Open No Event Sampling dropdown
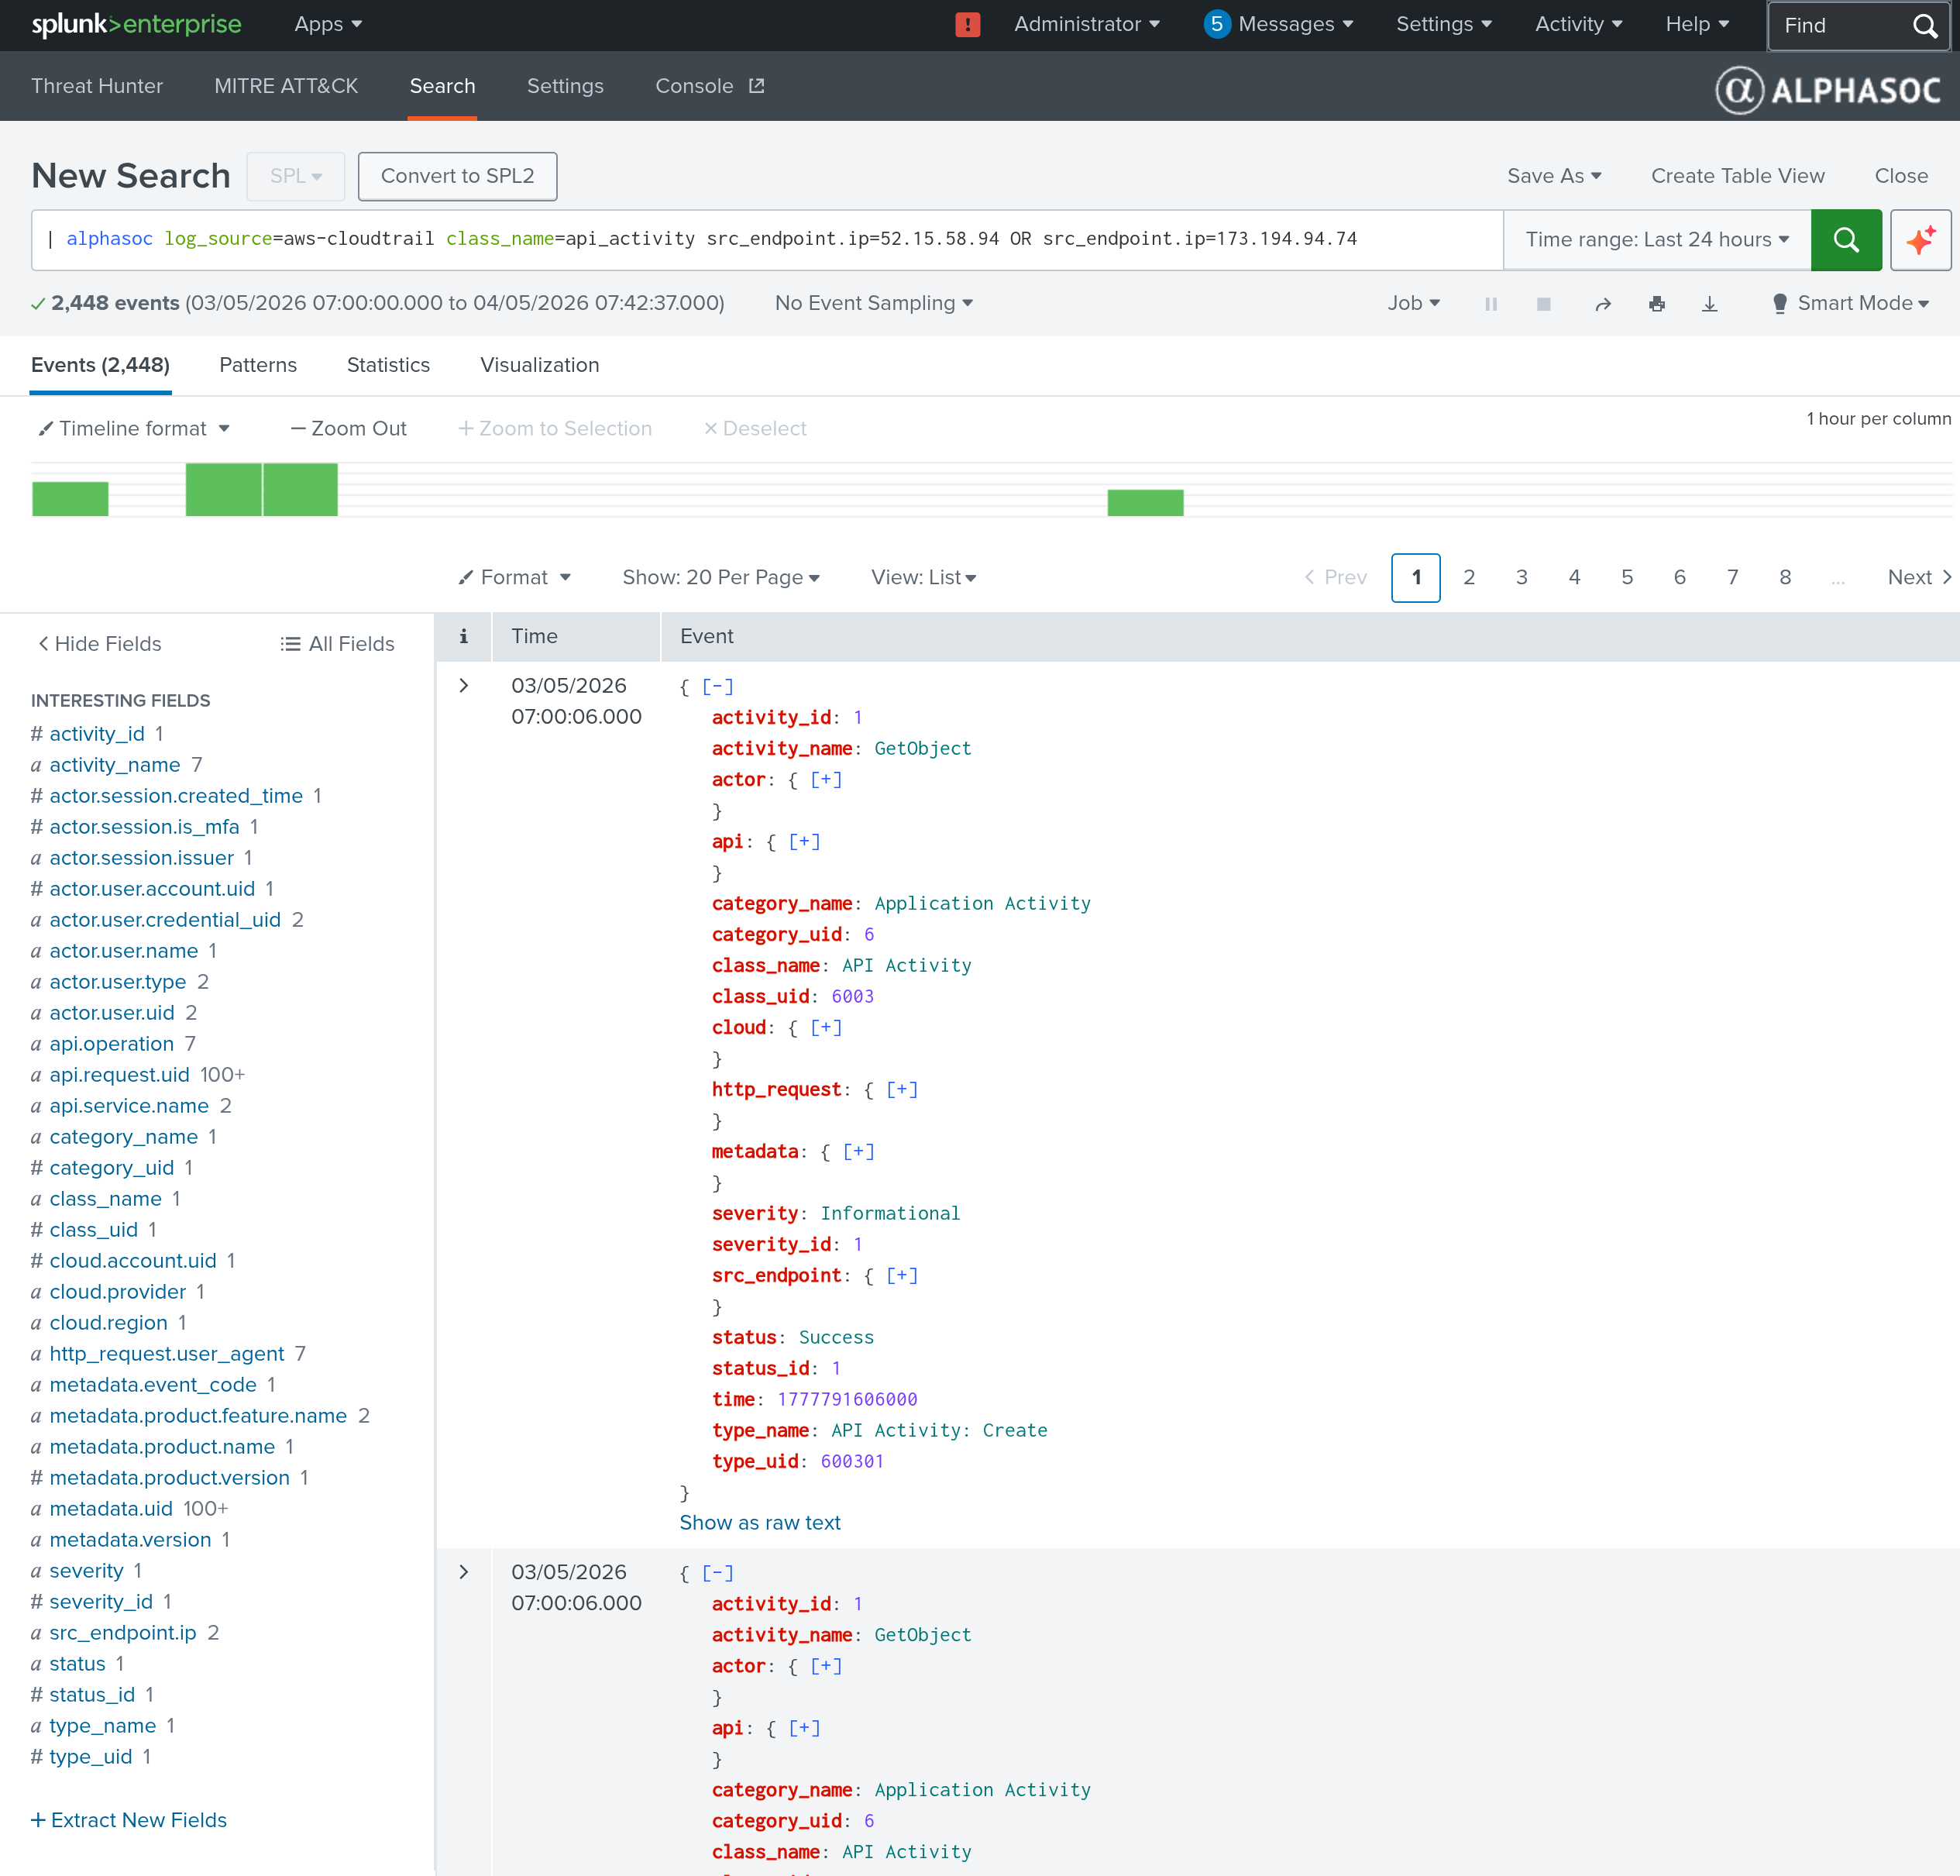The image size is (1960, 1876). (874, 303)
